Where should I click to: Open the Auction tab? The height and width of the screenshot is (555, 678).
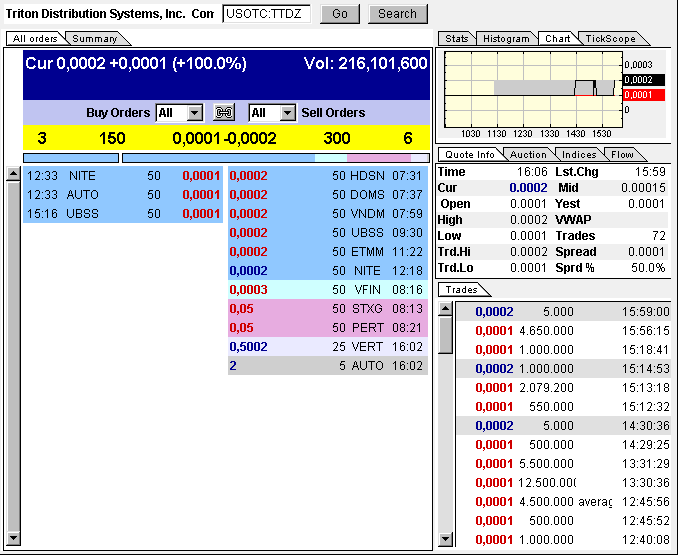[x=528, y=155]
